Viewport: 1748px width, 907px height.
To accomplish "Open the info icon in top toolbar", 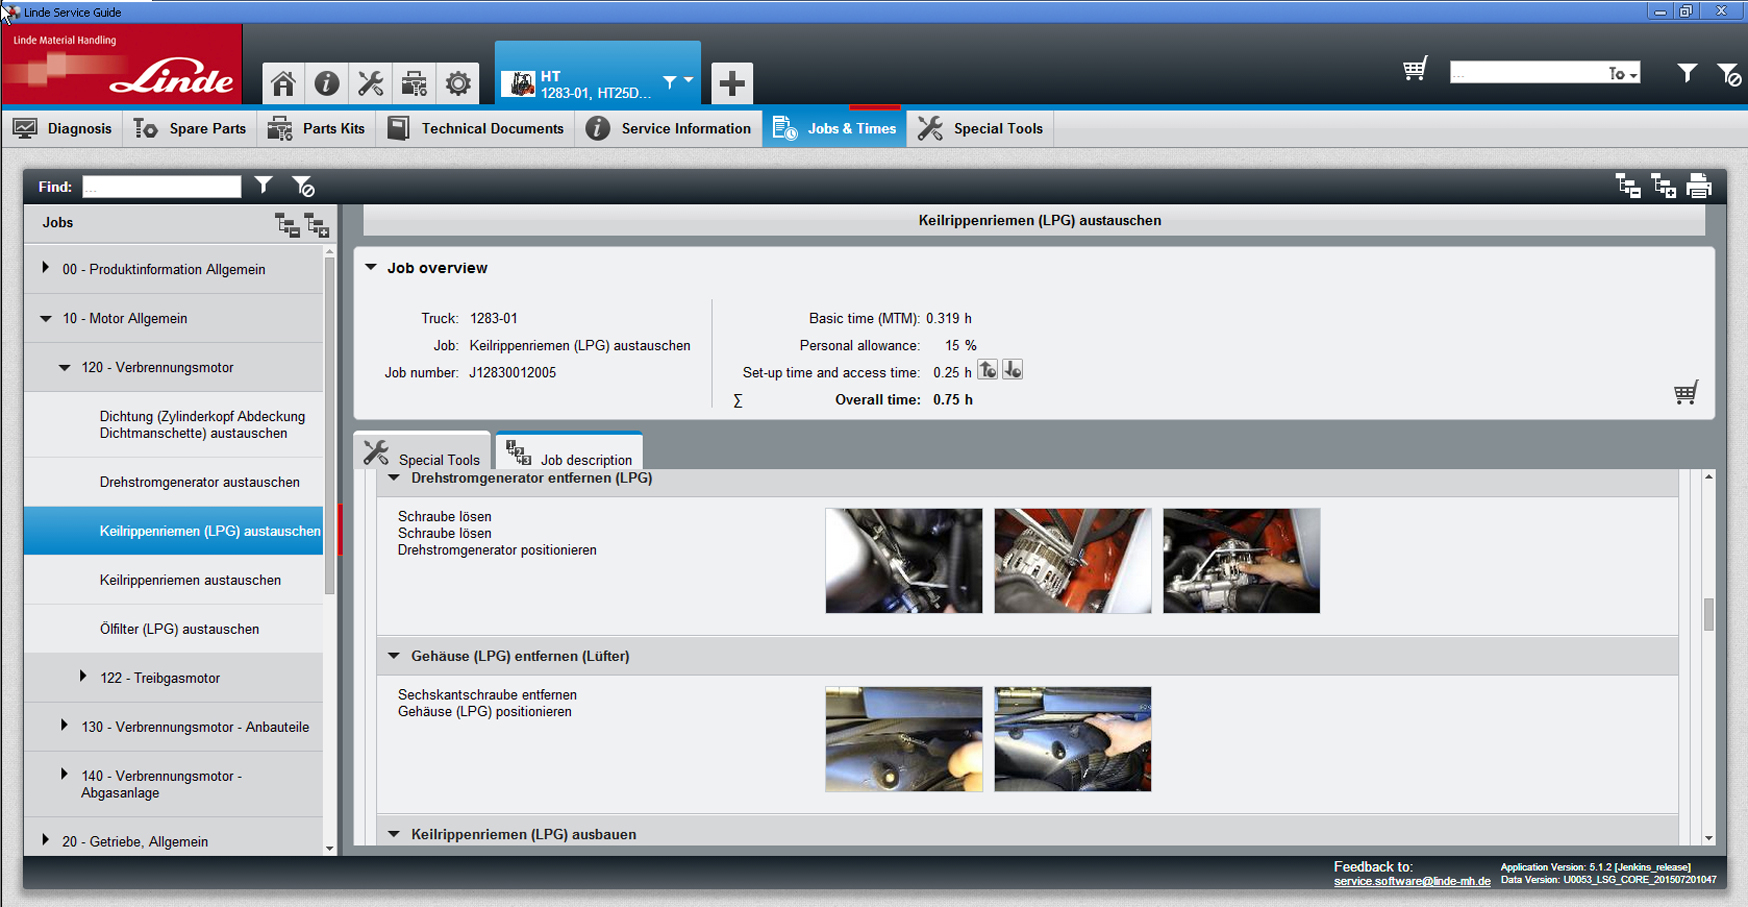I will pyautogui.click(x=326, y=83).
